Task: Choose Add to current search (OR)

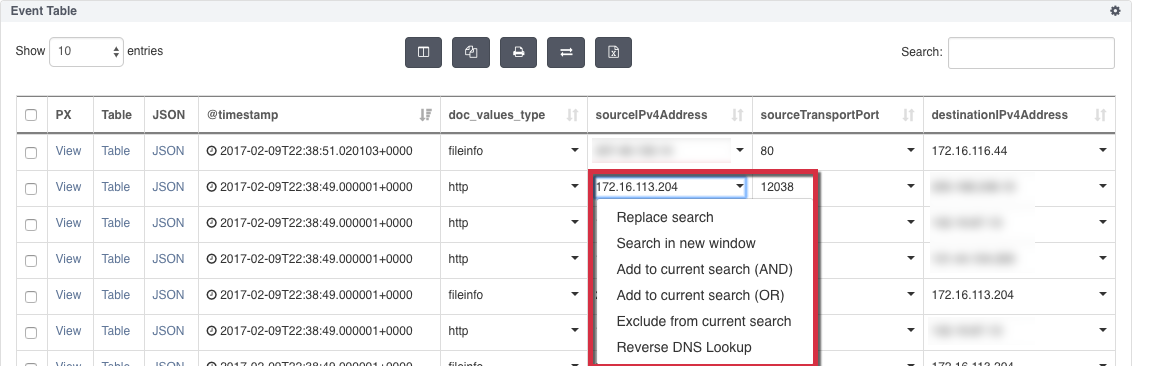Action: (700, 295)
